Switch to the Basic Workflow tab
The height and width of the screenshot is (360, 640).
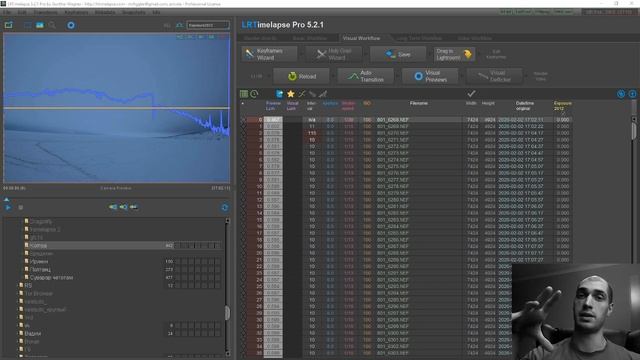310,38
